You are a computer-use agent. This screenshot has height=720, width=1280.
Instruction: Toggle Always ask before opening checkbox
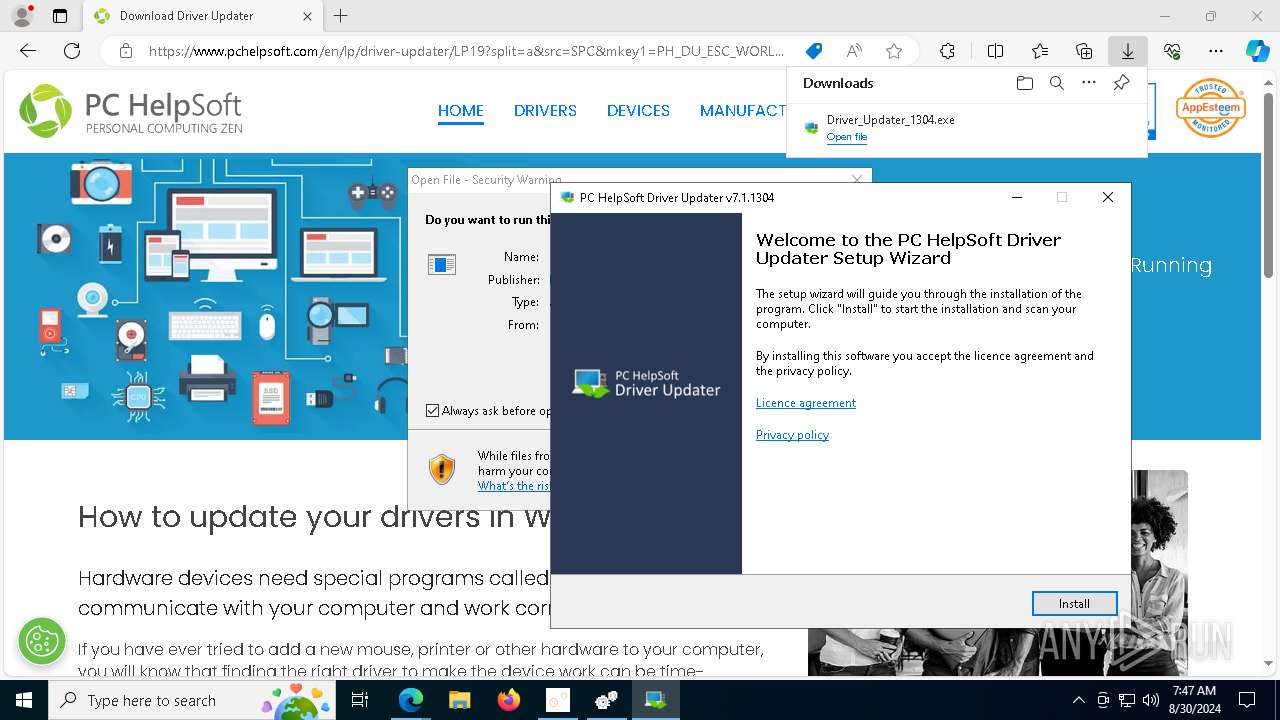click(x=432, y=410)
